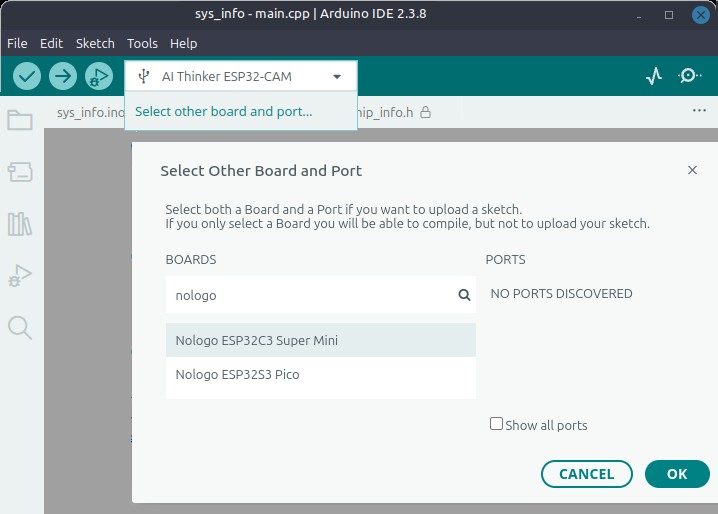Click the USB icon in board selector
Viewport: 718px width, 514px height.
click(x=144, y=76)
